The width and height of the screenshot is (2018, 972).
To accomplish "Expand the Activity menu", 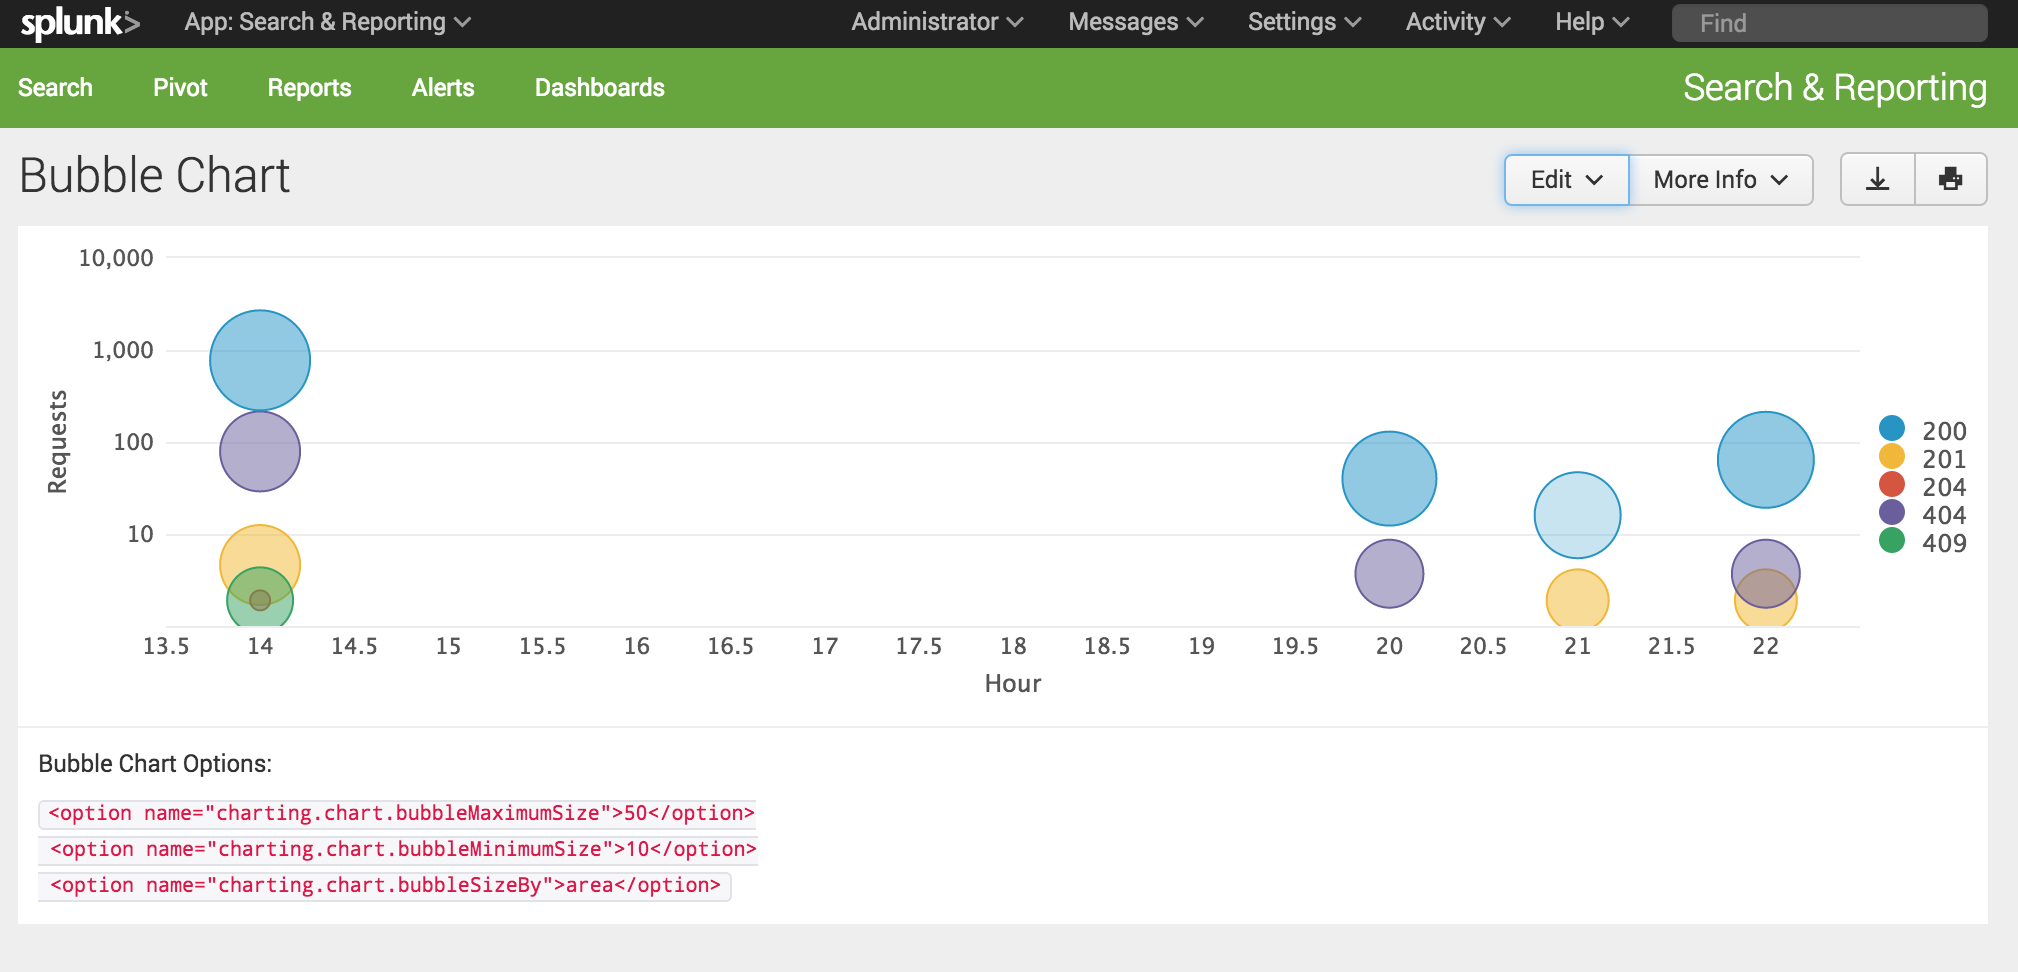I will 1455,21.
